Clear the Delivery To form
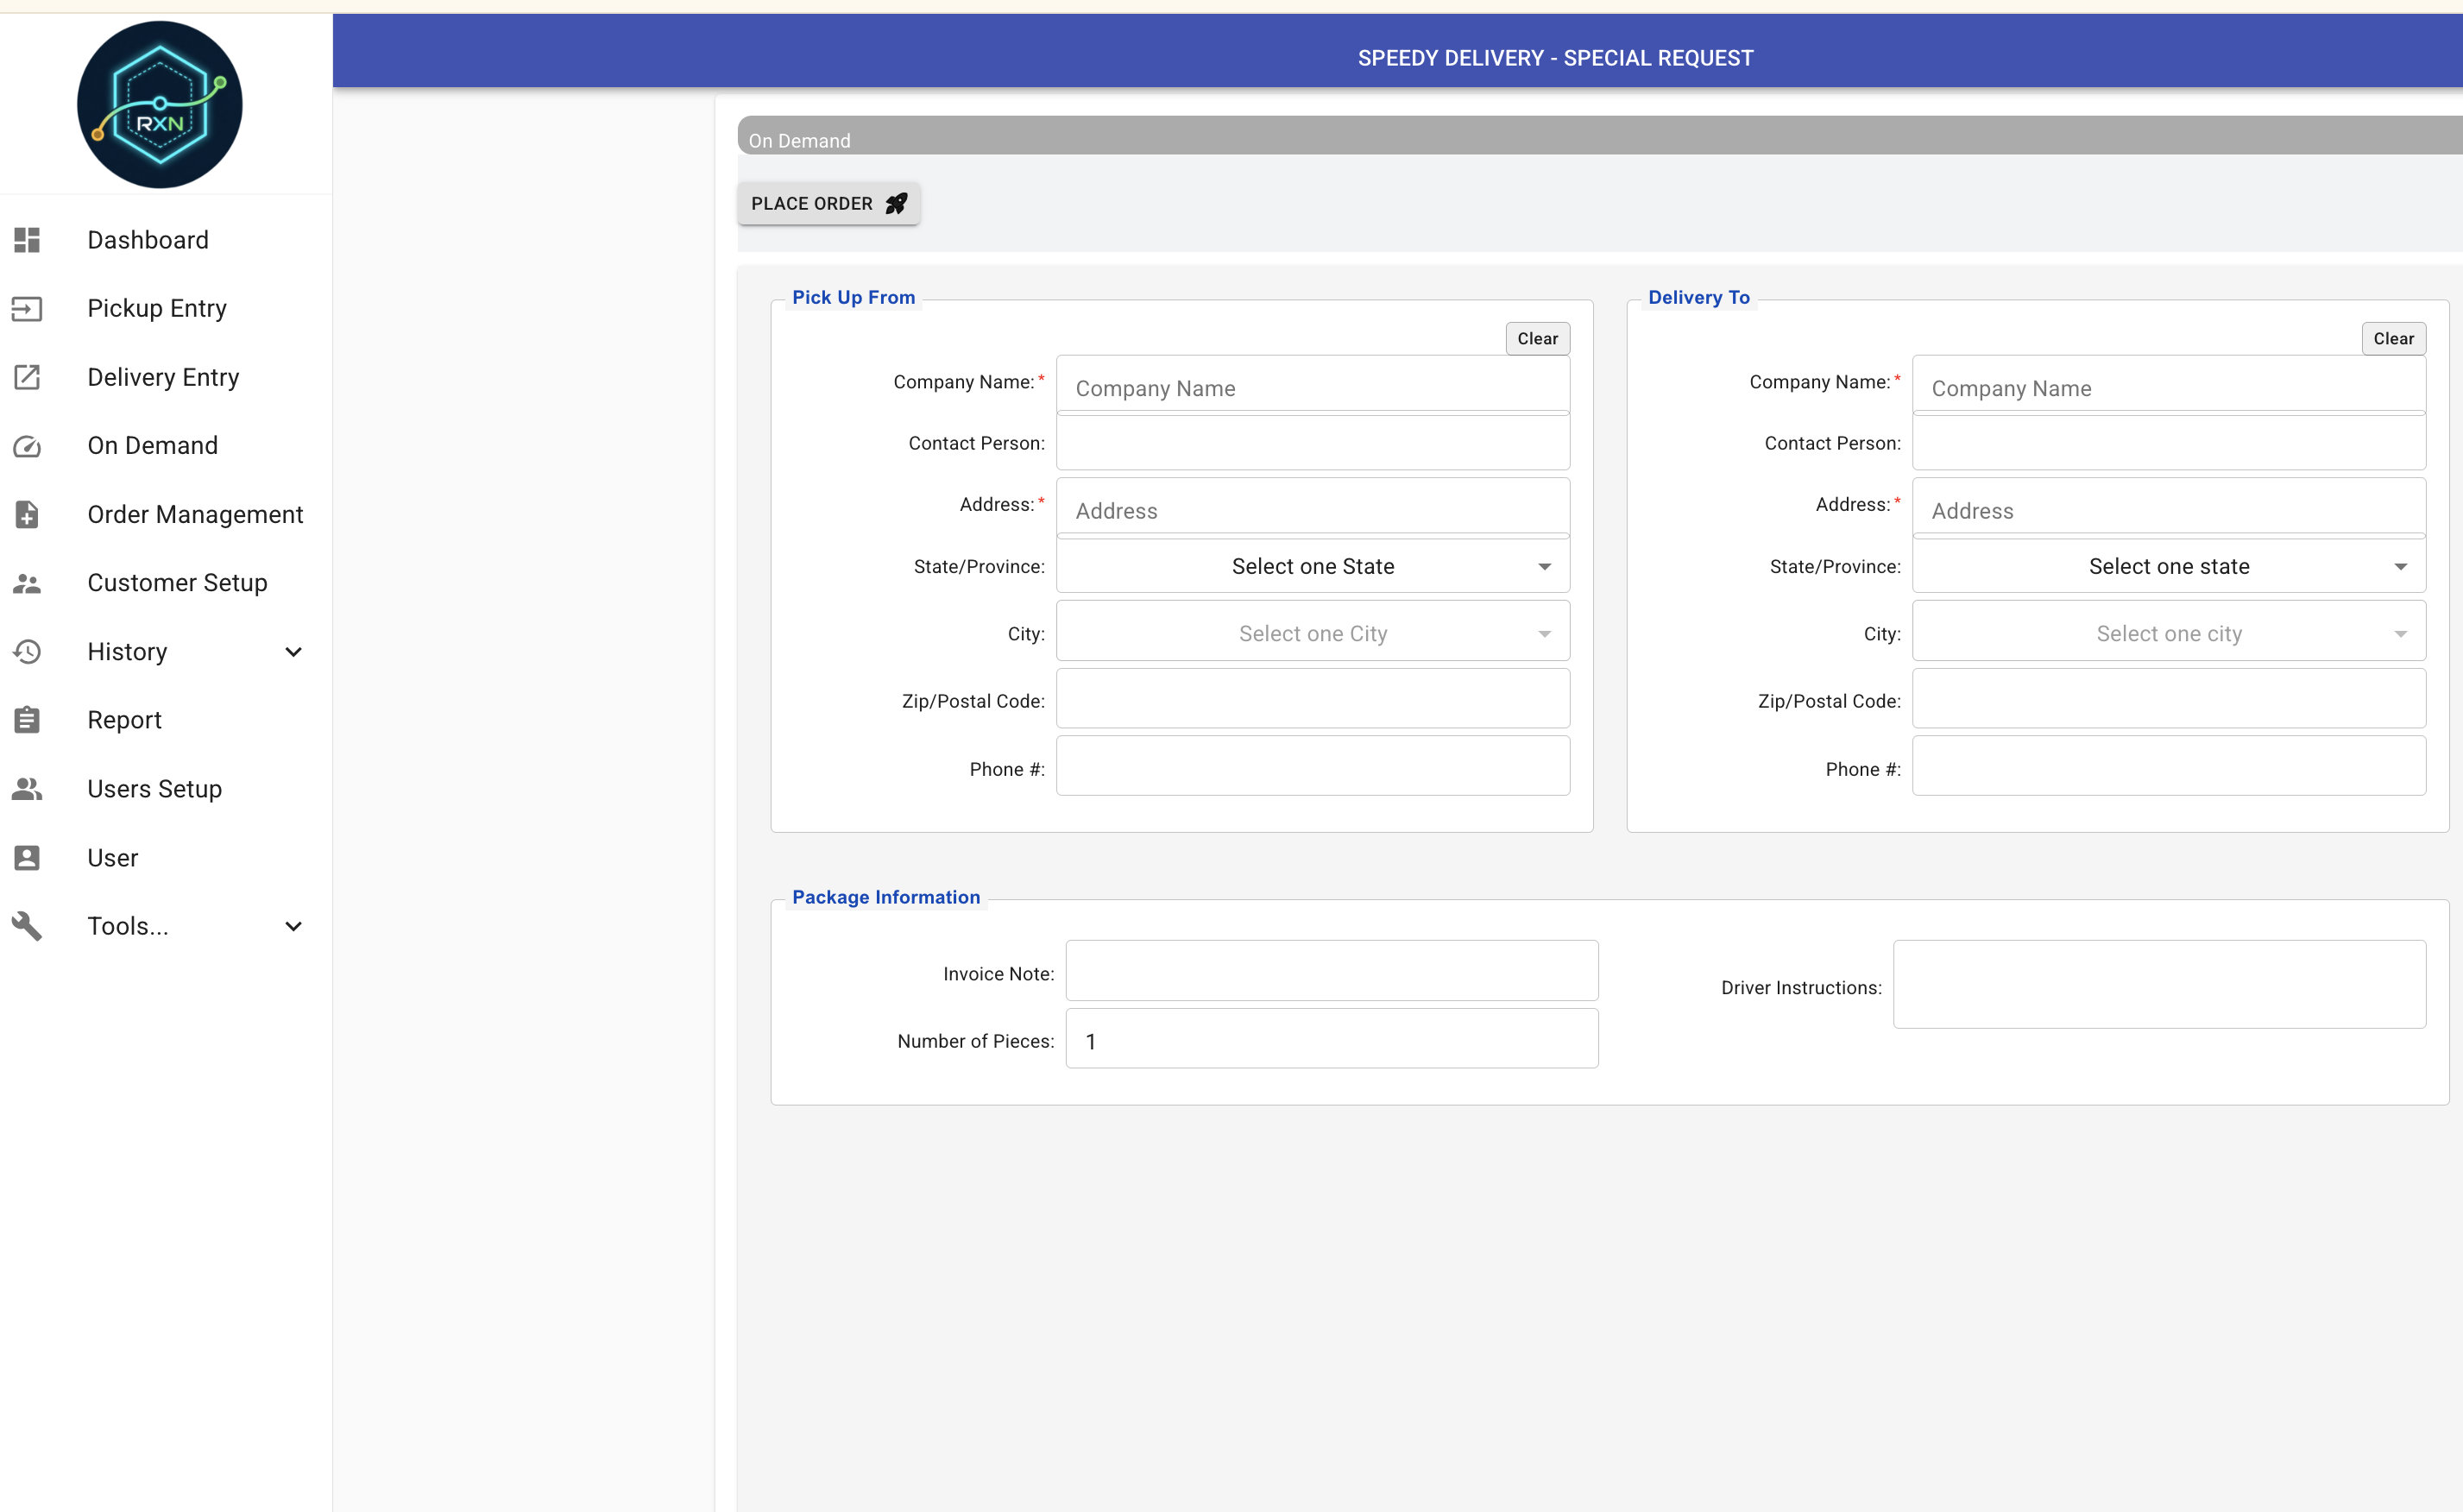2463x1512 pixels. (x=2393, y=339)
